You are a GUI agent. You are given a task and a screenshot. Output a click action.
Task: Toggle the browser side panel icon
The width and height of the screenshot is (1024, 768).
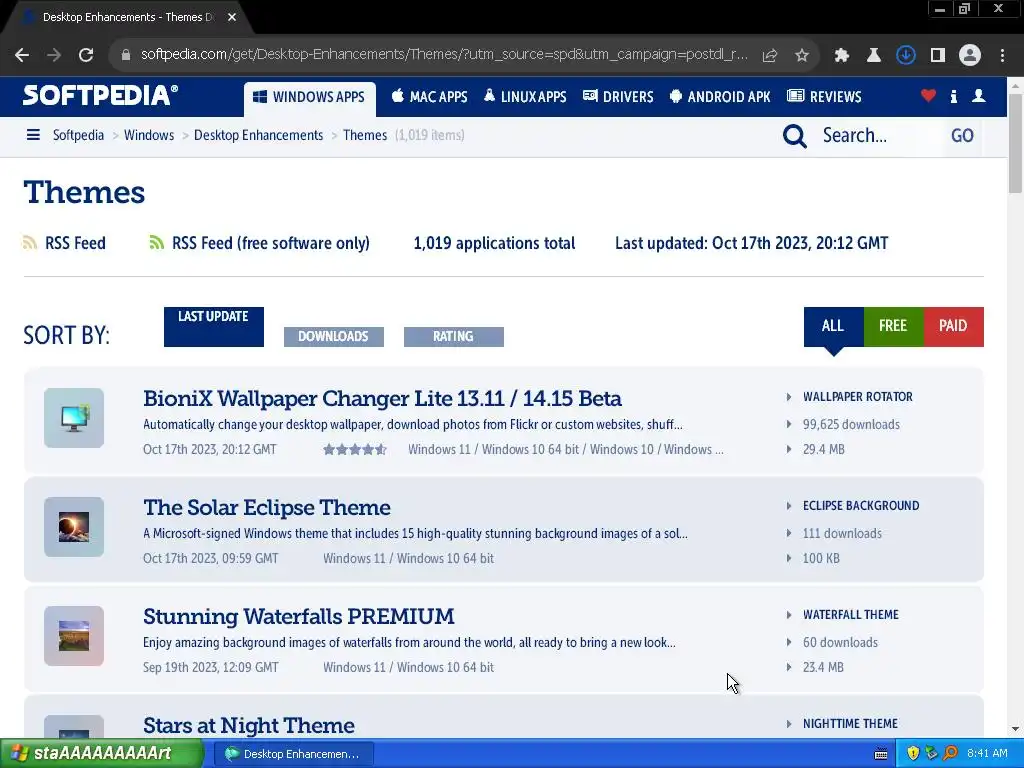[938, 56]
